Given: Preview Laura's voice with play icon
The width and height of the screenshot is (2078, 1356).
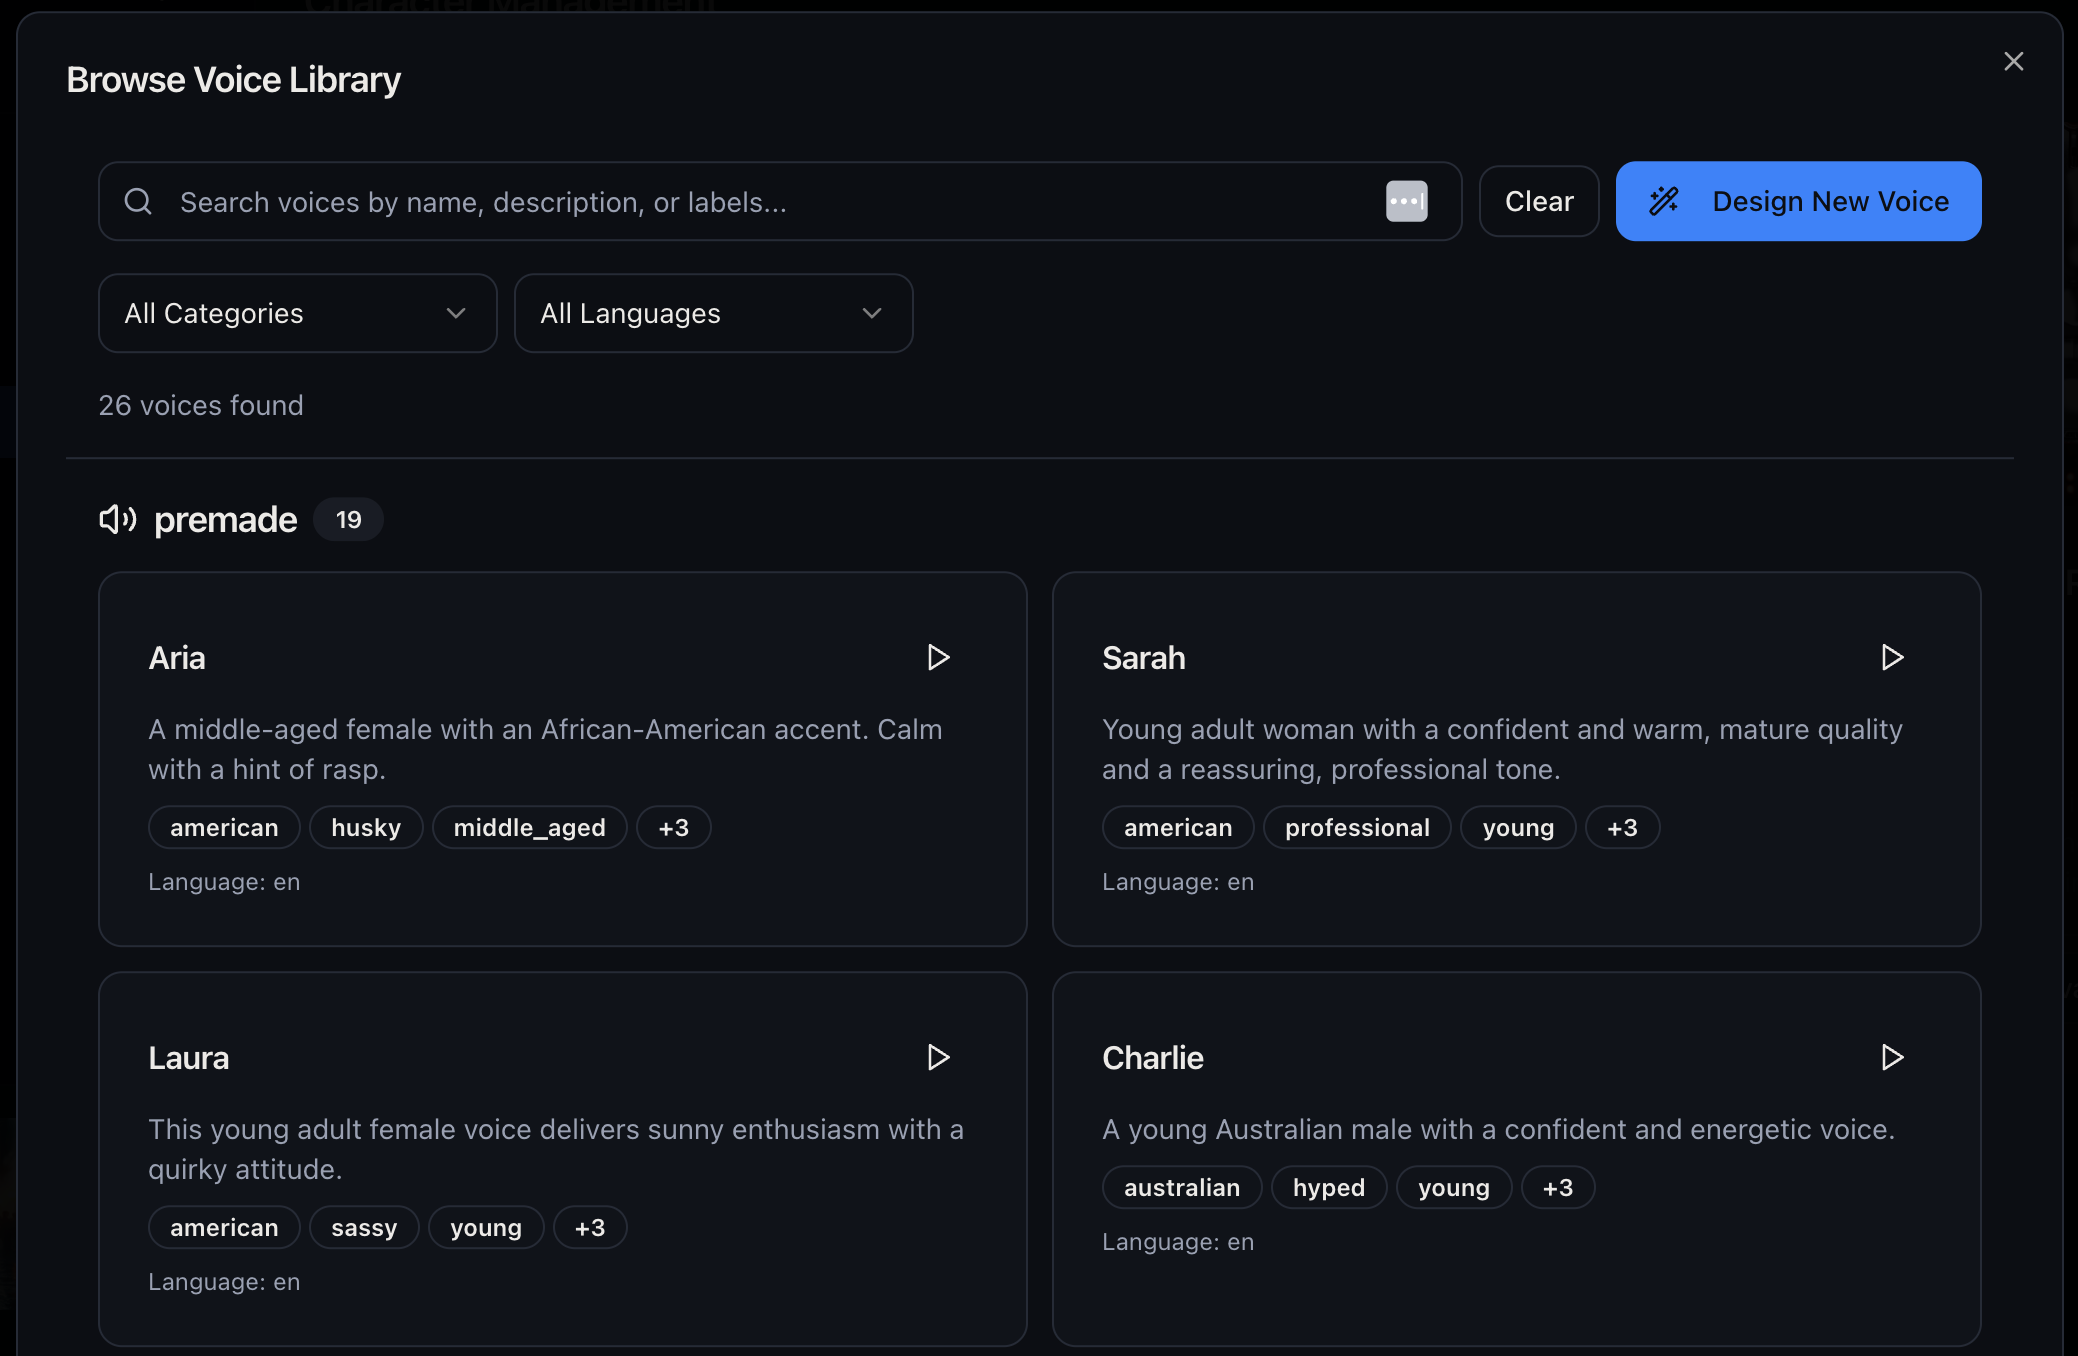Looking at the screenshot, I should [x=937, y=1057].
